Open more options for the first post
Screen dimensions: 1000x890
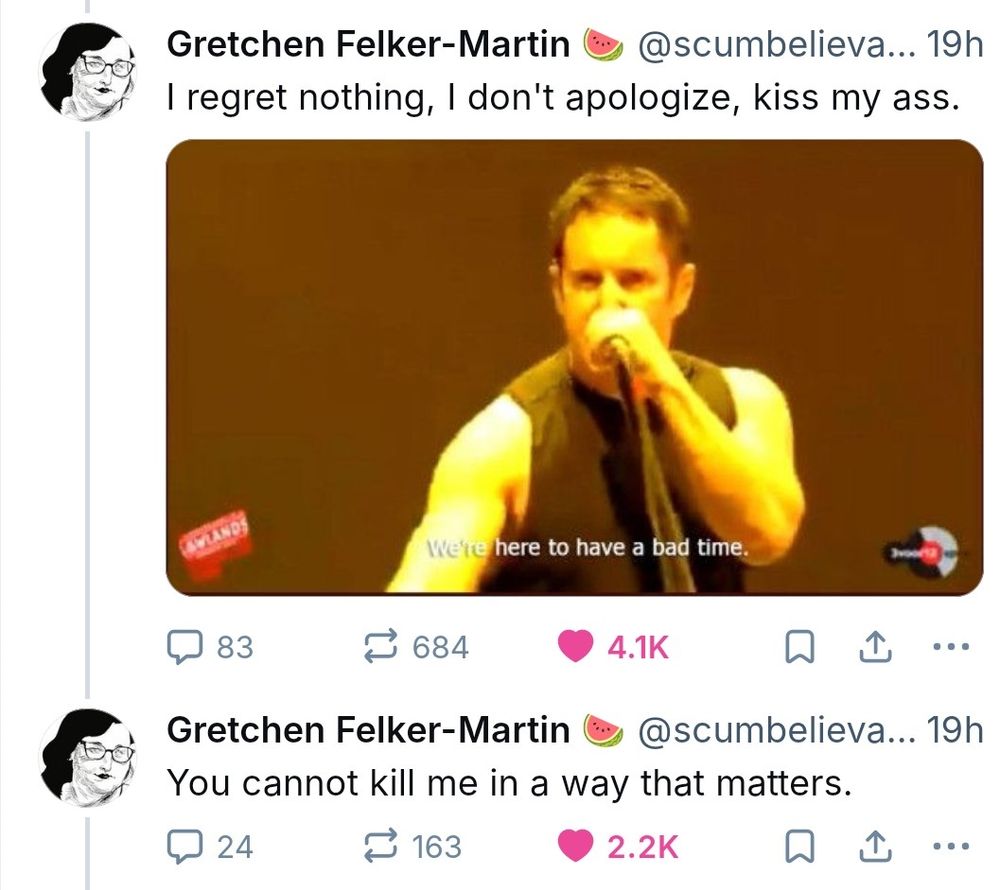click(944, 647)
